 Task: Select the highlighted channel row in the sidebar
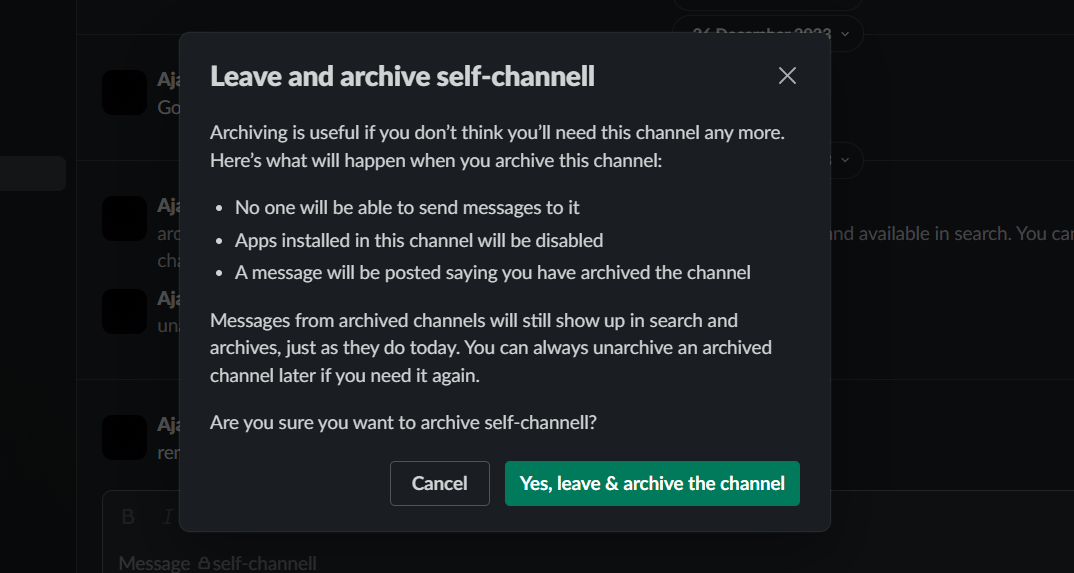tap(33, 174)
